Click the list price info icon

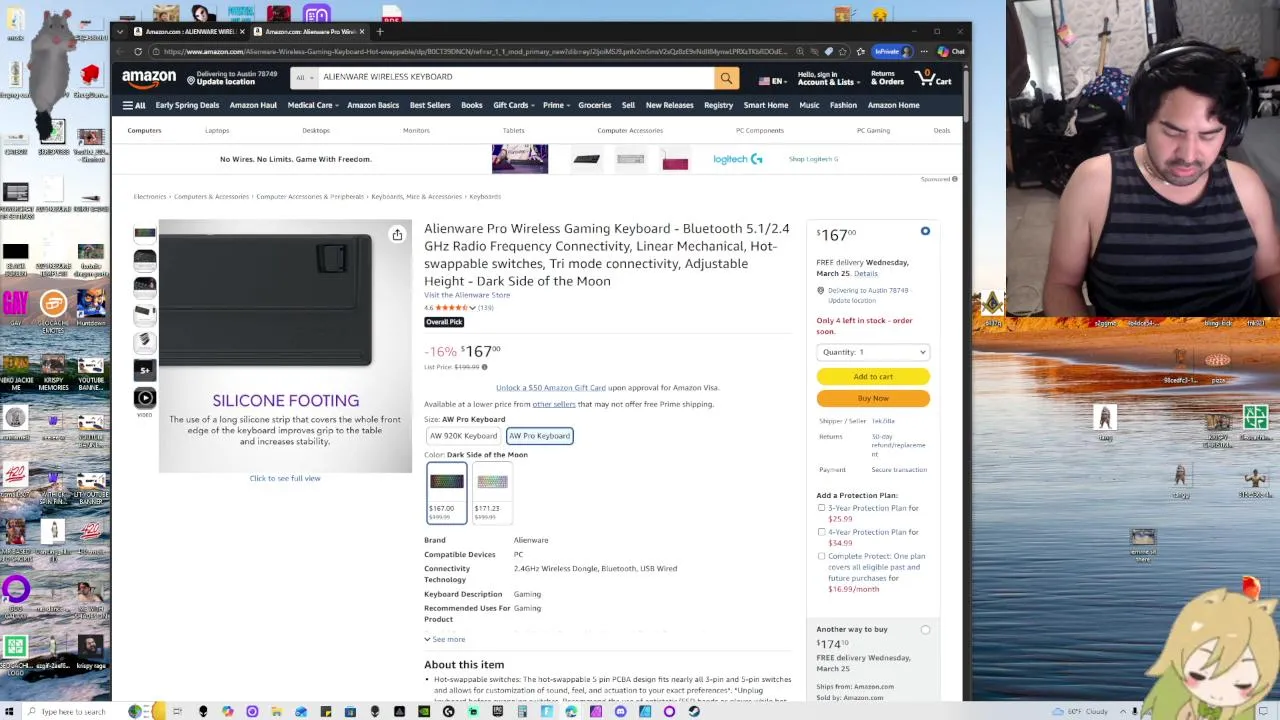coord(484,367)
